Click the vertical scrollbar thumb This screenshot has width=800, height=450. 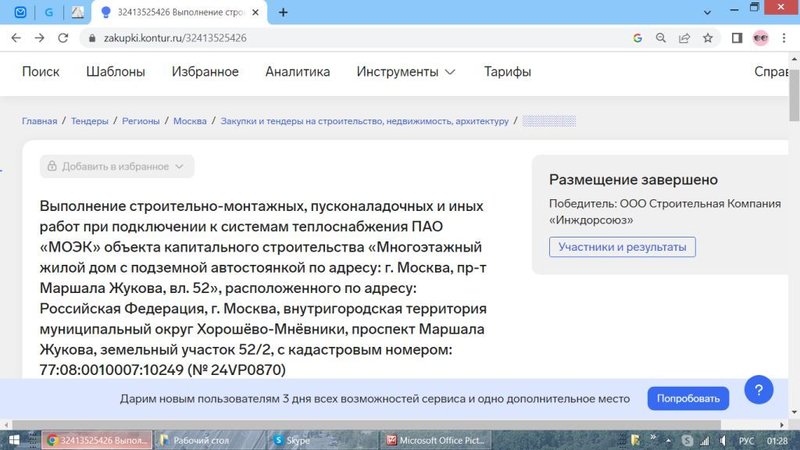click(794, 95)
